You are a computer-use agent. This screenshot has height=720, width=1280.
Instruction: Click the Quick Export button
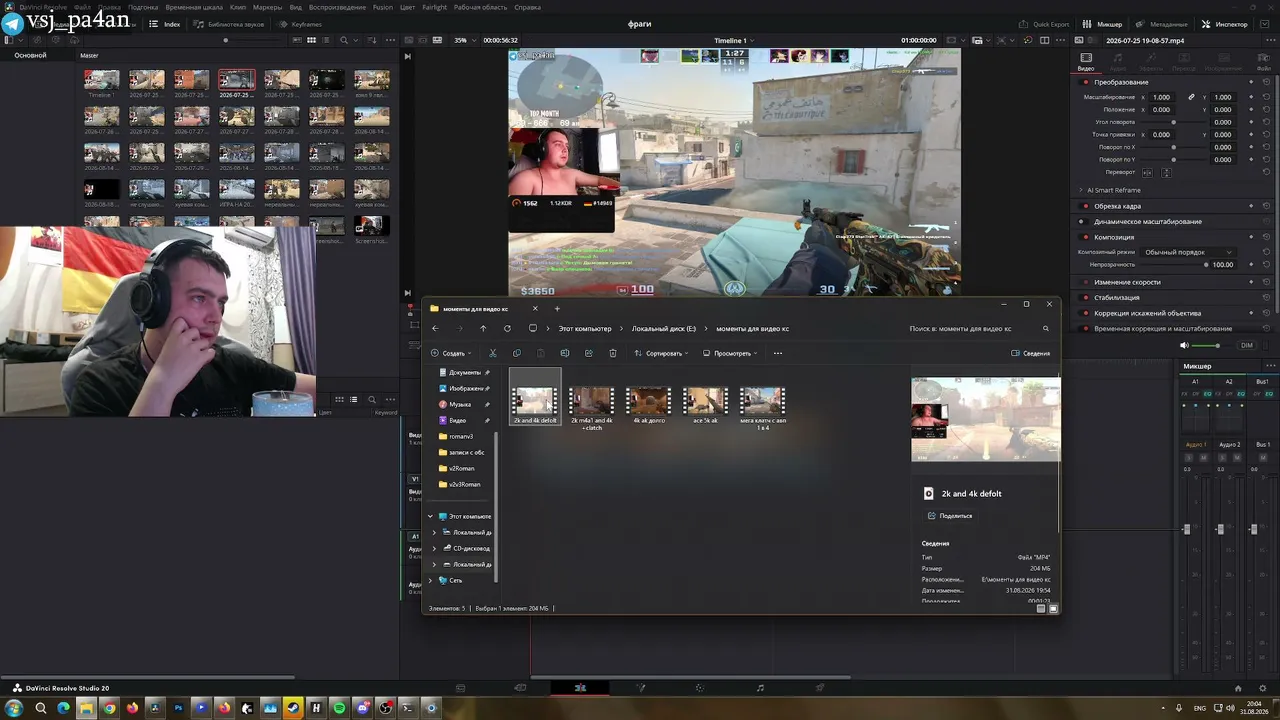point(1044,24)
